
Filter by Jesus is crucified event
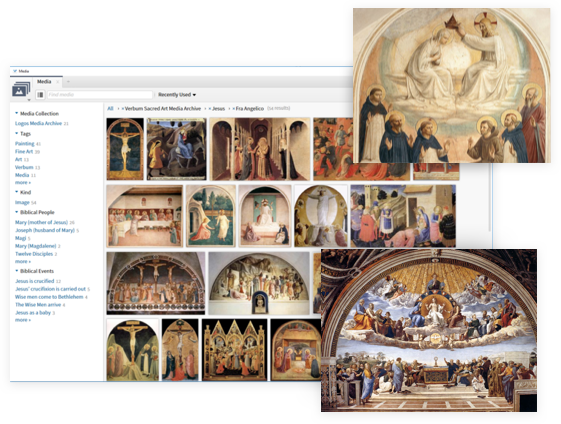coord(34,281)
